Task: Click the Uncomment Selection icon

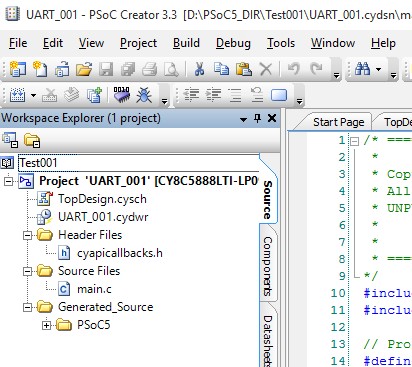Action: click(x=257, y=95)
